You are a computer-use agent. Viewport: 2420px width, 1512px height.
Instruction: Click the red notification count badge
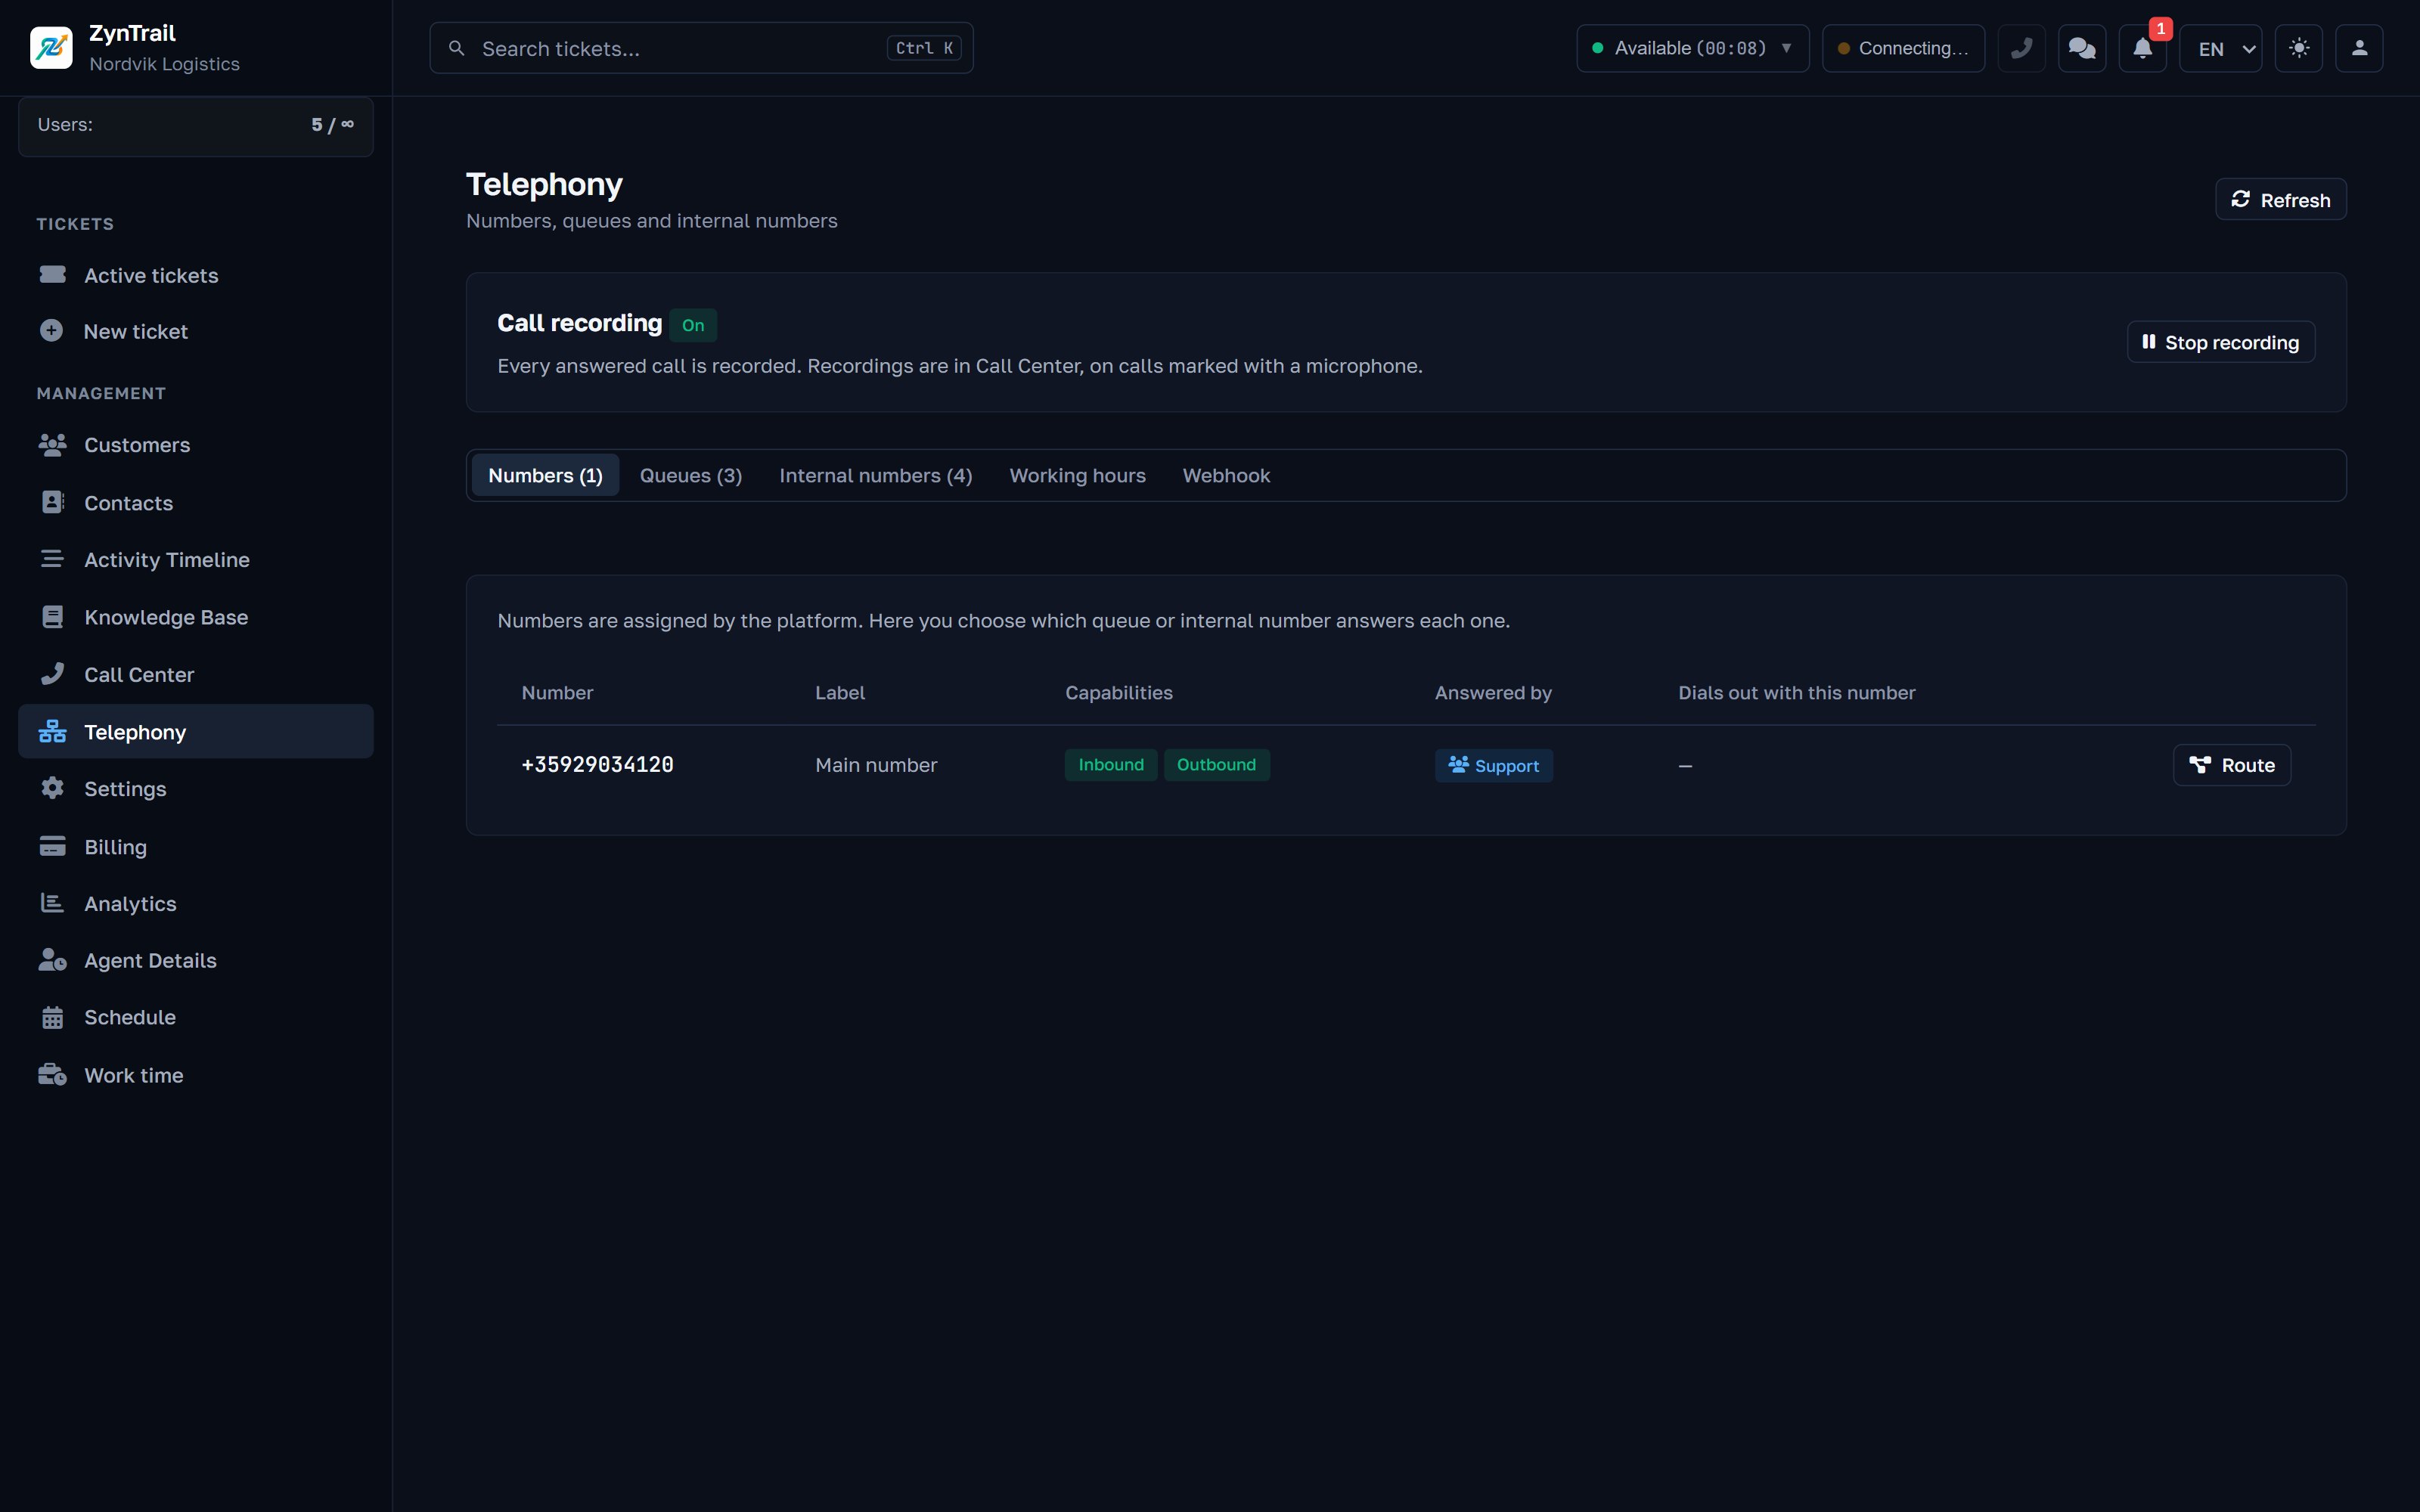2160,29
